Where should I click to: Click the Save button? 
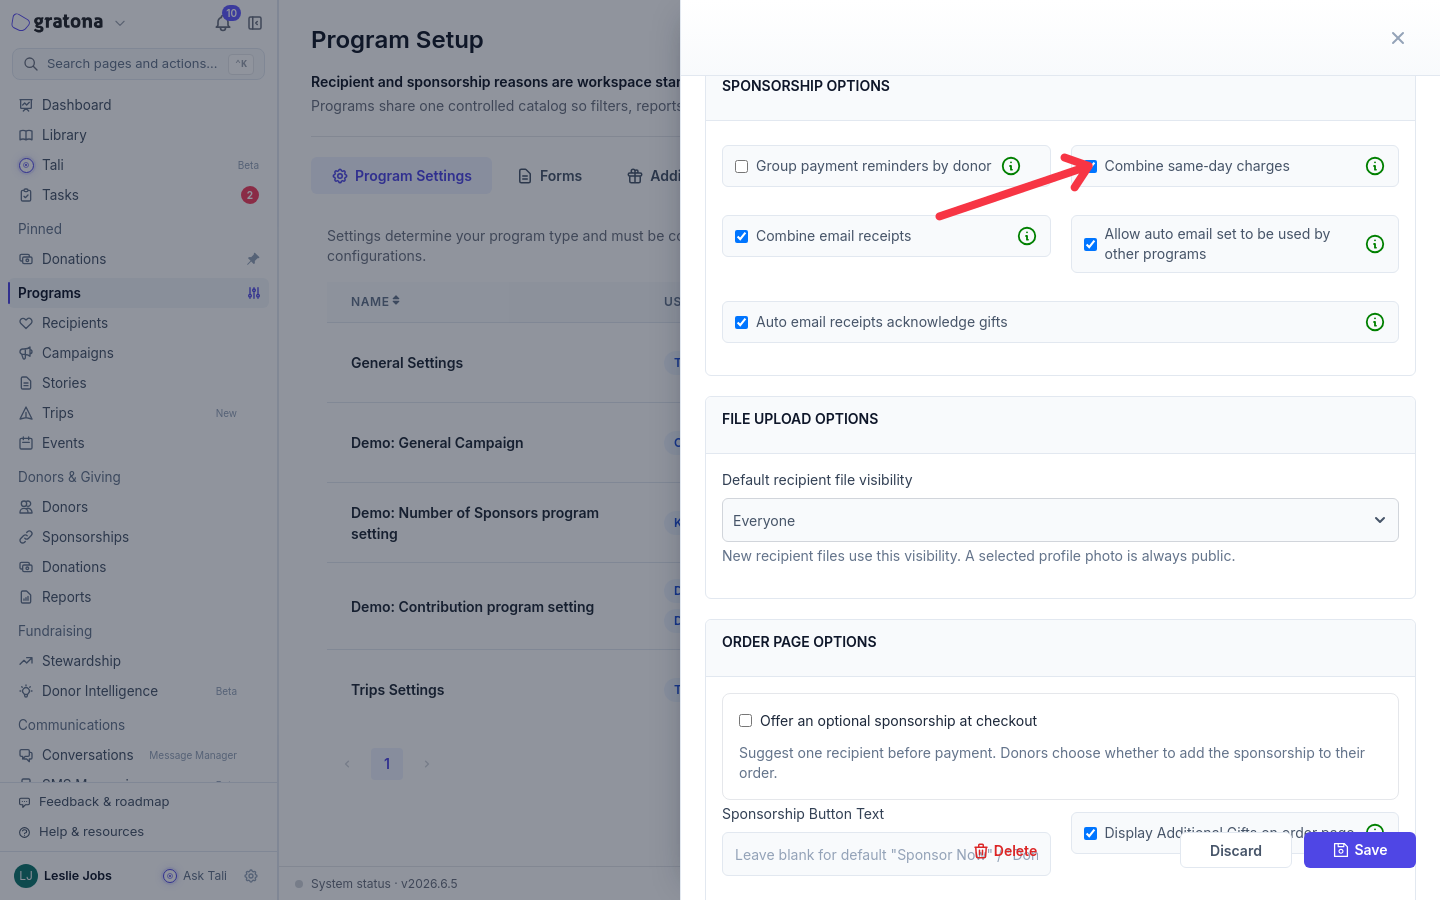[1360, 850]
